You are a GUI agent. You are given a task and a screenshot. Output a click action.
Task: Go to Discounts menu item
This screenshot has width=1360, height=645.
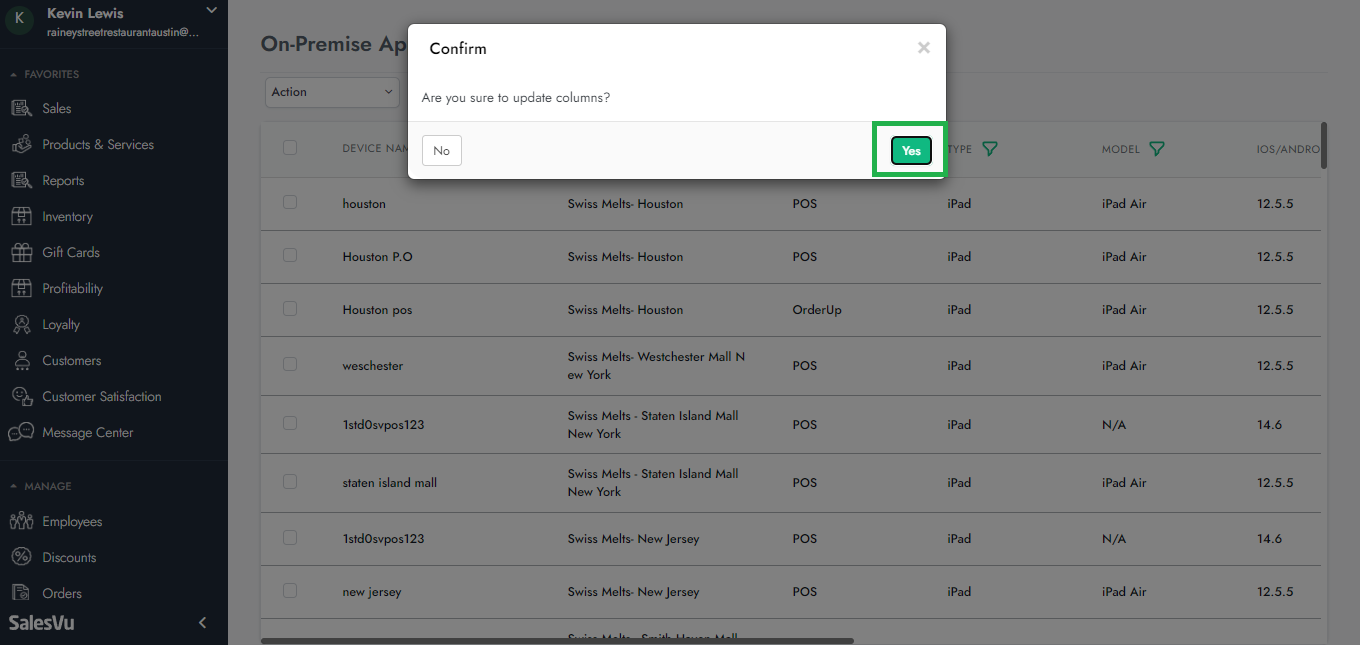(69, 557)
